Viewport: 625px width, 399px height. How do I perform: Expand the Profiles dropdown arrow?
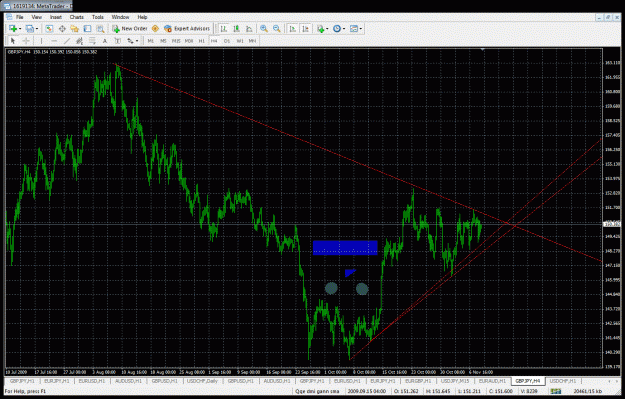point(37,29)
